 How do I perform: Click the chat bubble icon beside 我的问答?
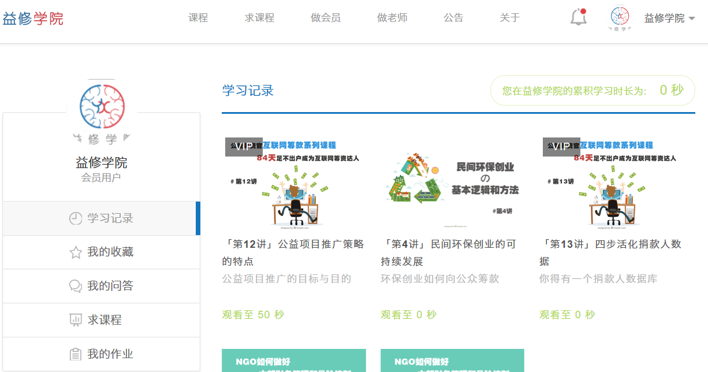75,286
